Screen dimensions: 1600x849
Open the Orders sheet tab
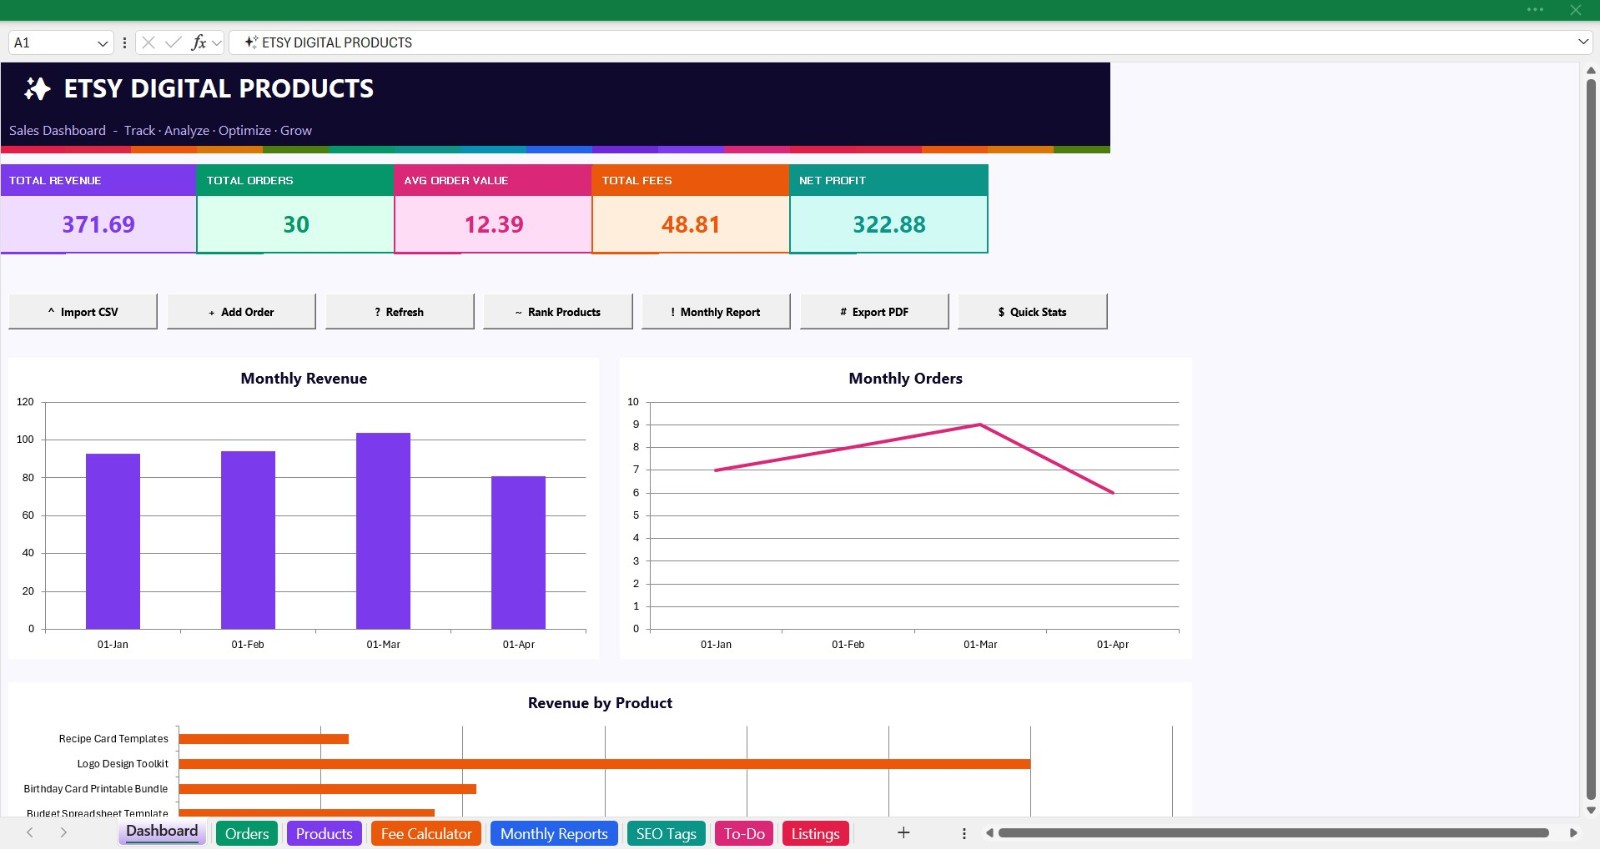pyautogui.click(x=247, y=833)
